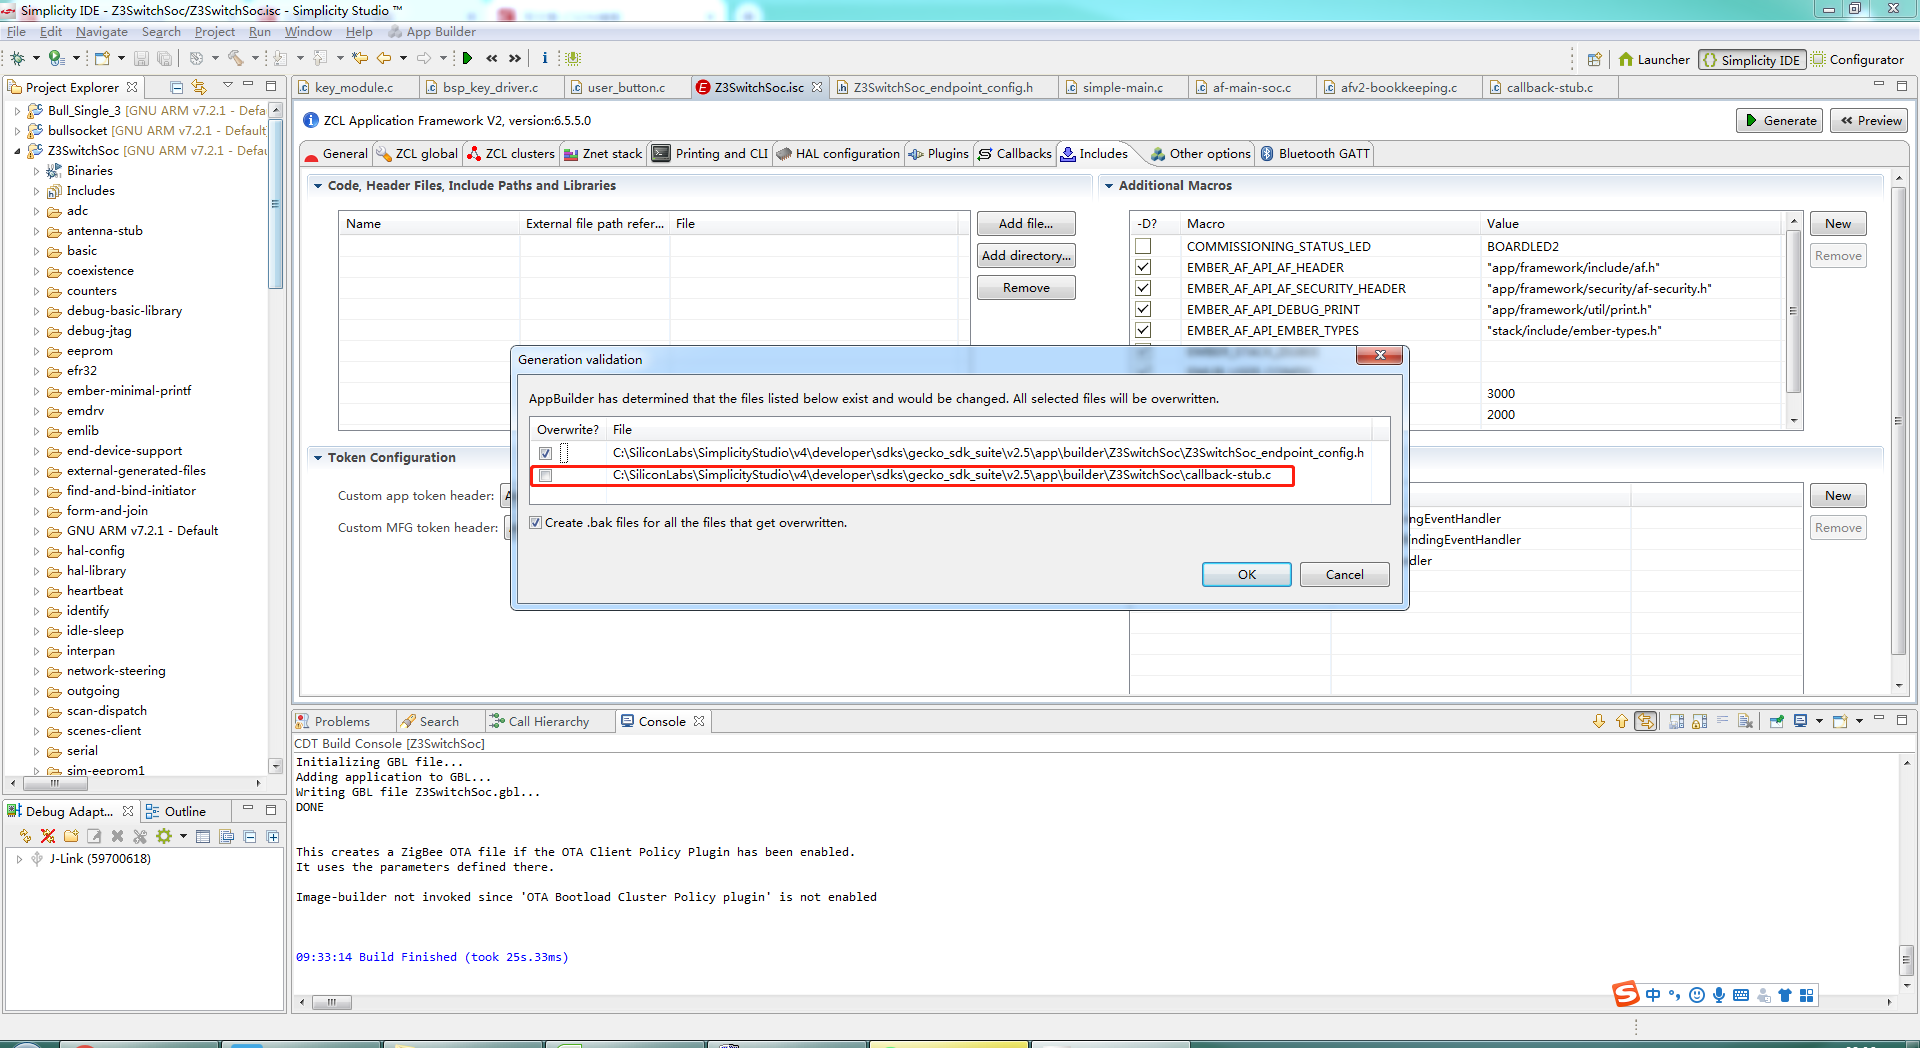
Task: Collapse Additional Macros section
Action: pos(1109,185)
